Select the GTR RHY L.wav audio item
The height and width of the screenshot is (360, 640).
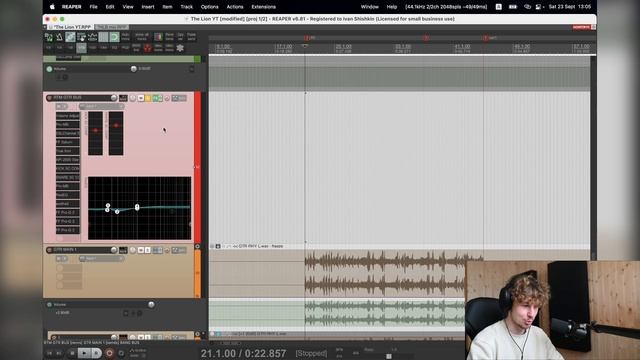(x=394, y=271)
